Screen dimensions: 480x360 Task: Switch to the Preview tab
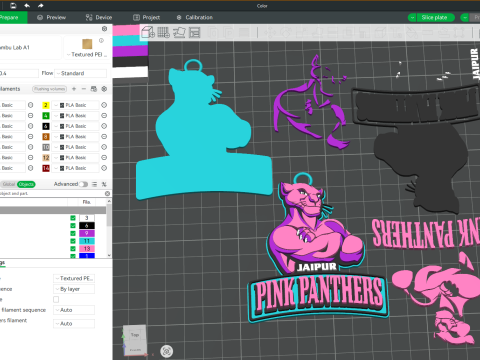(x=52, y=17)
